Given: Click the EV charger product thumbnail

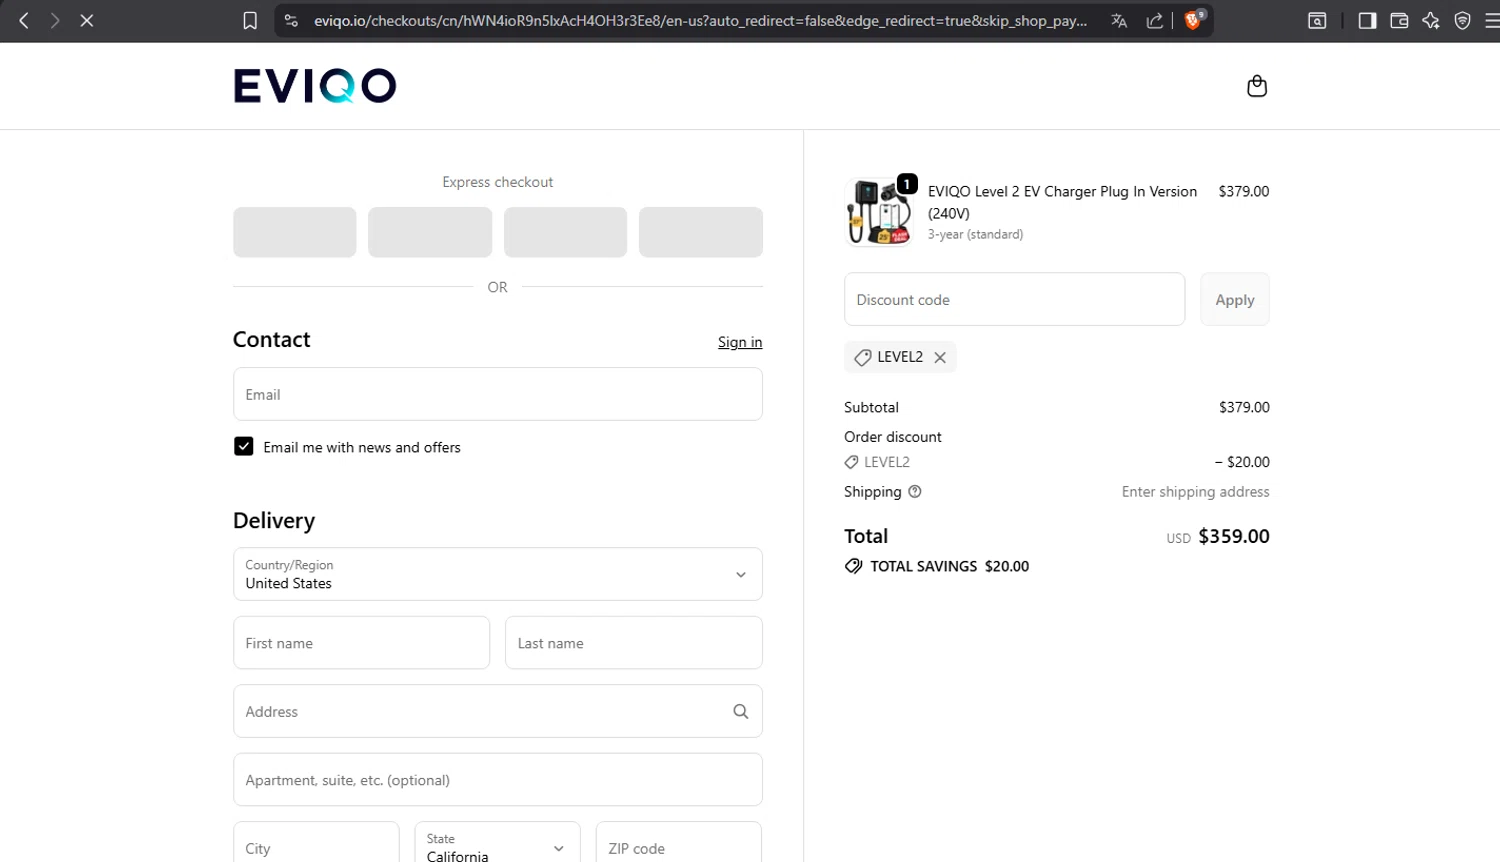Looking at the screenshot, I should [879, 212].
